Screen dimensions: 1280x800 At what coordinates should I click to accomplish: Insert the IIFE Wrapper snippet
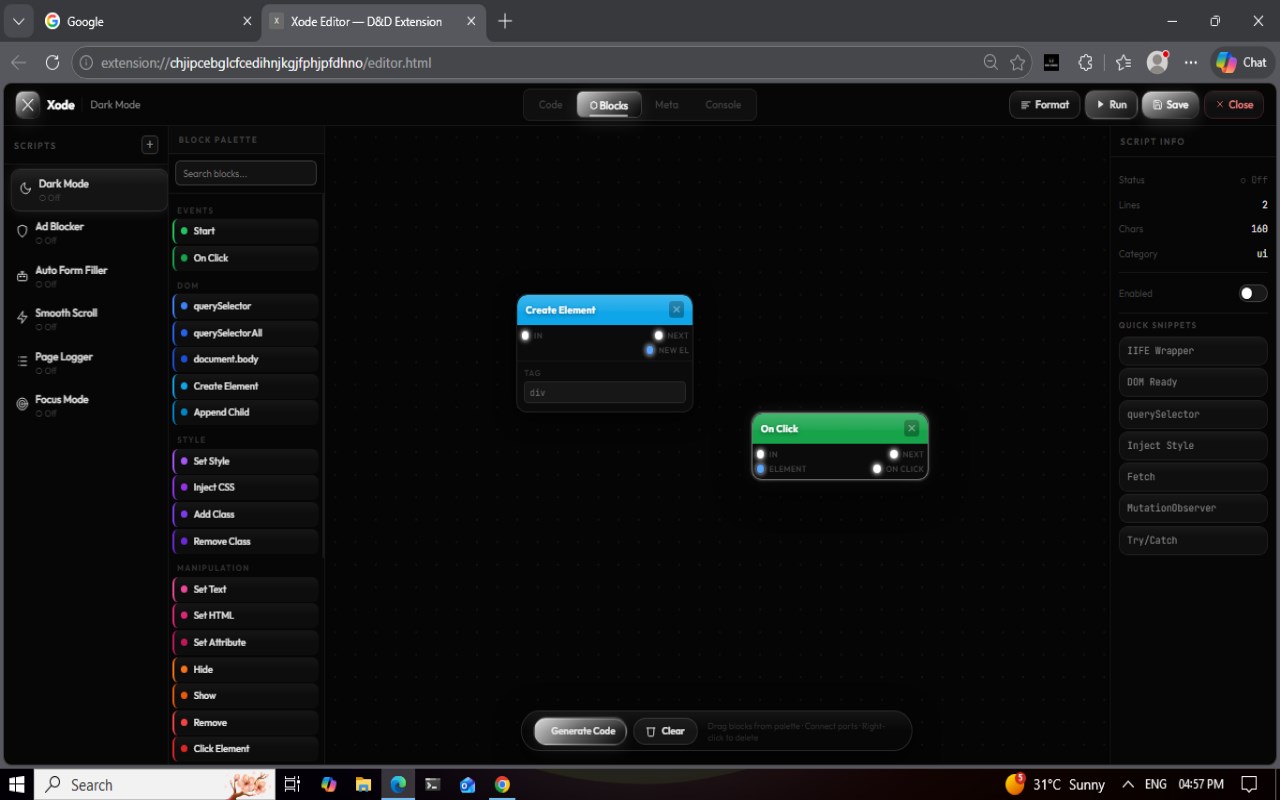tap(1193, 351)
